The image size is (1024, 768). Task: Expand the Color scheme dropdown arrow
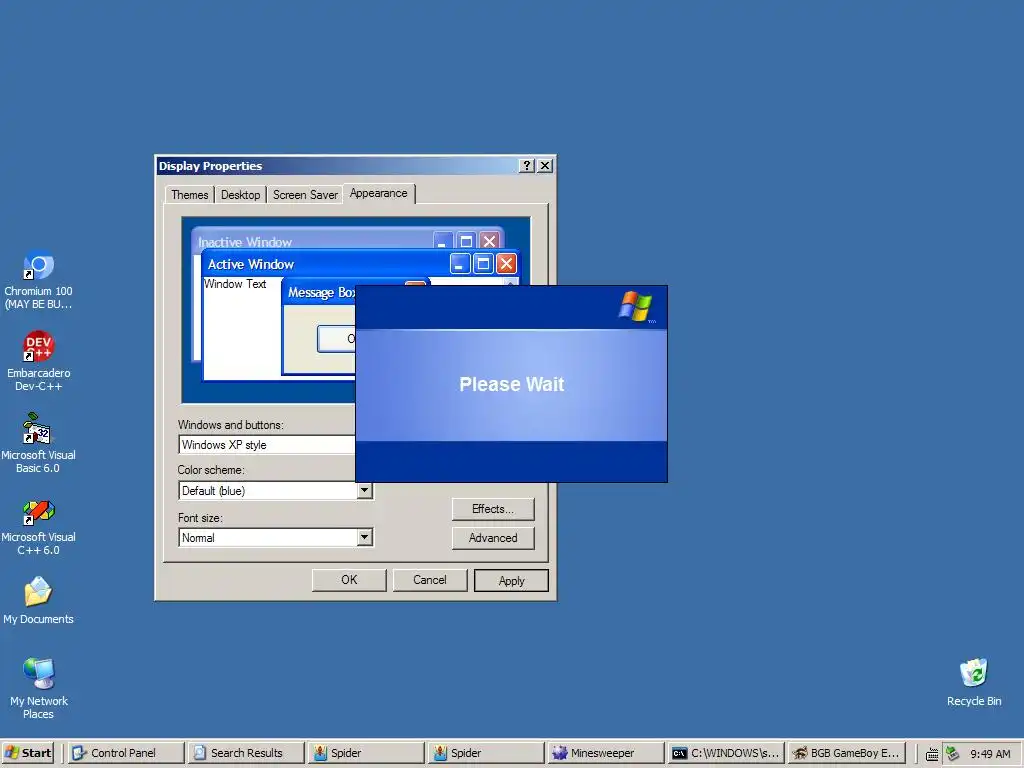[364, 490]
